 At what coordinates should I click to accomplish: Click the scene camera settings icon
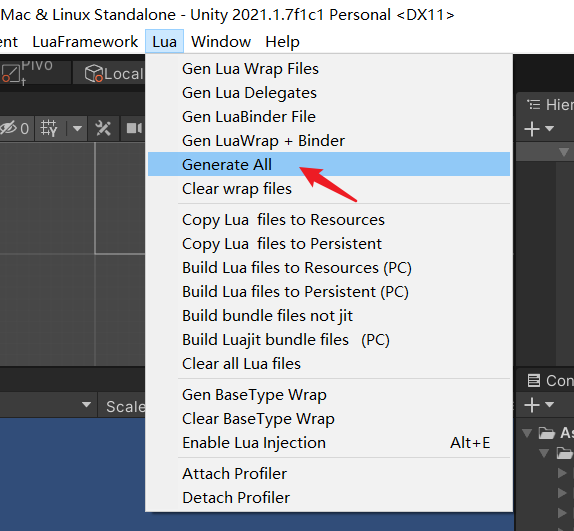click(134, 128)
